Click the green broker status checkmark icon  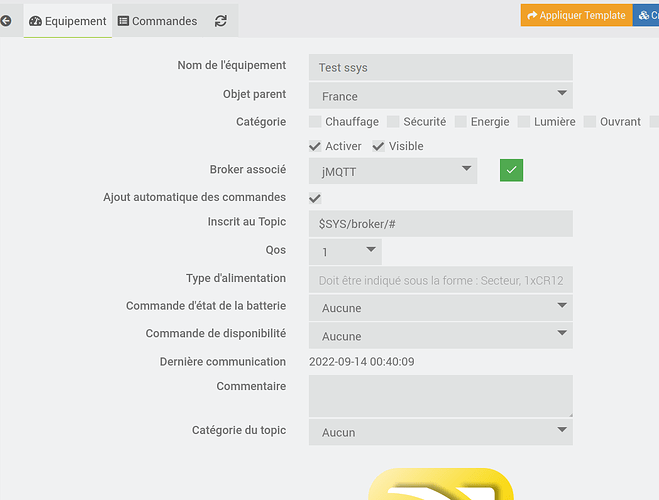click(x=511, y=170)
